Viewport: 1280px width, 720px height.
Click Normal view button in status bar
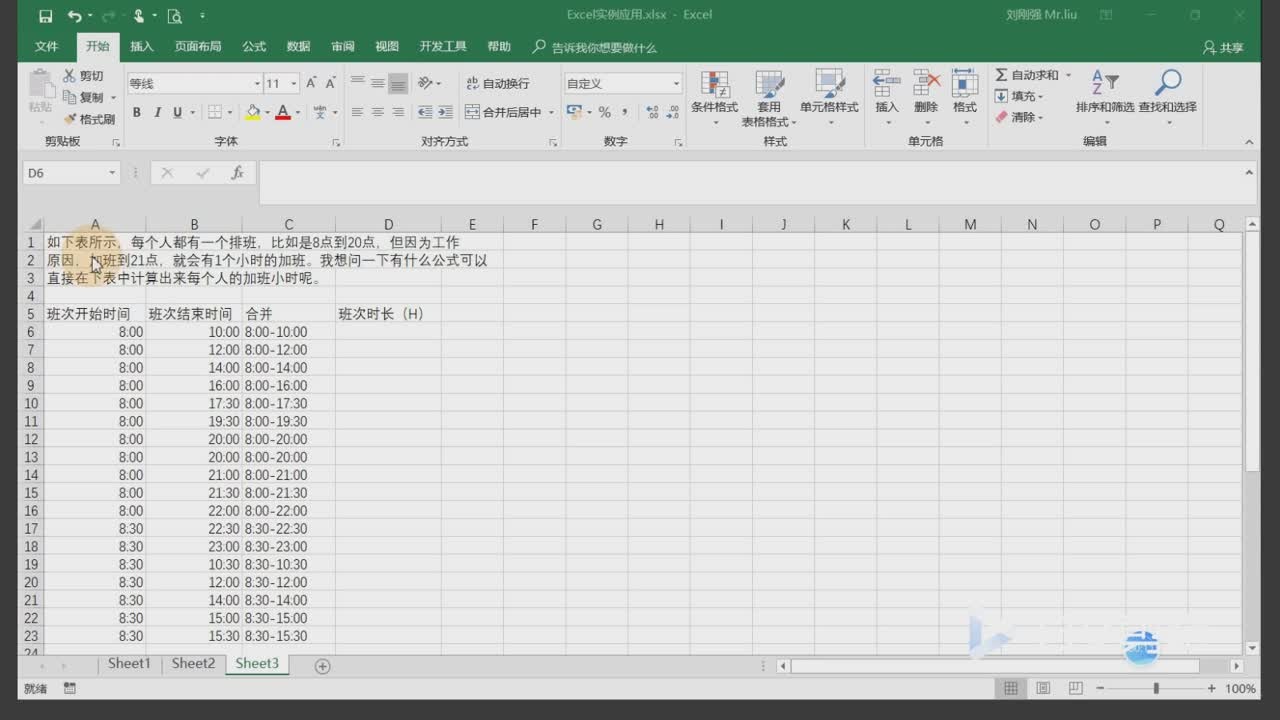click(x=1011, y=688)
